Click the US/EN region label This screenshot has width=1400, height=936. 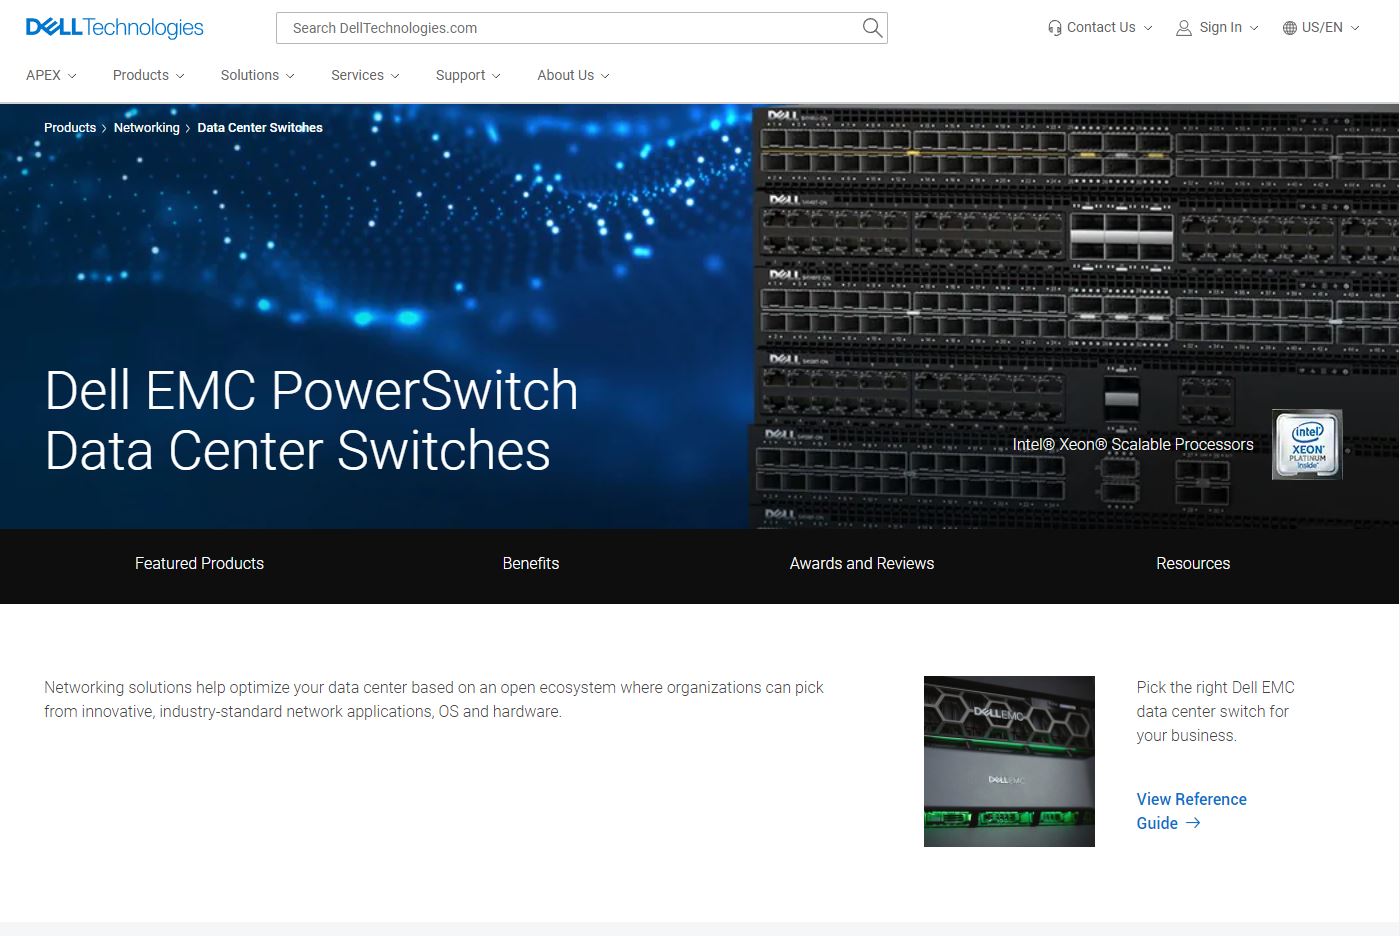pos(1322,28)
